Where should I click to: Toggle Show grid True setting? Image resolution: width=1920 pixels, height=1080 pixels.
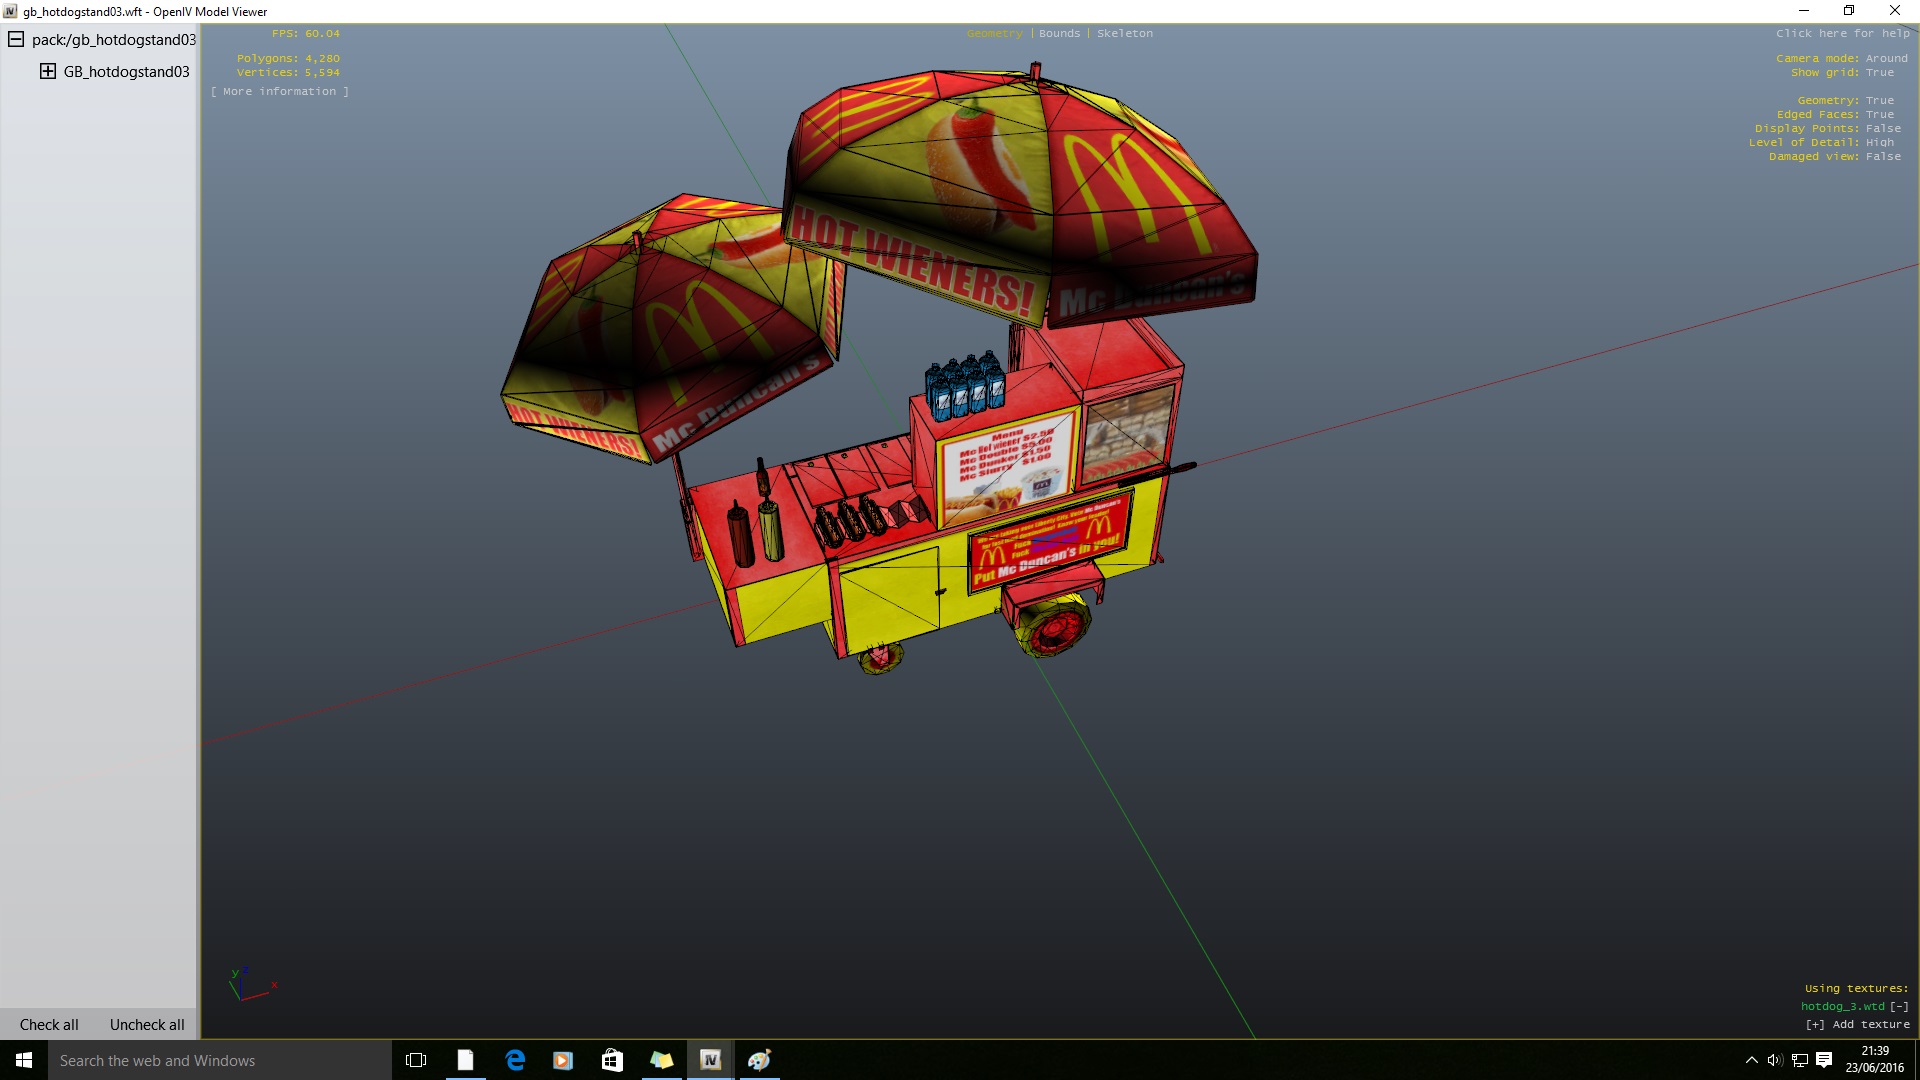(1842, 72)
